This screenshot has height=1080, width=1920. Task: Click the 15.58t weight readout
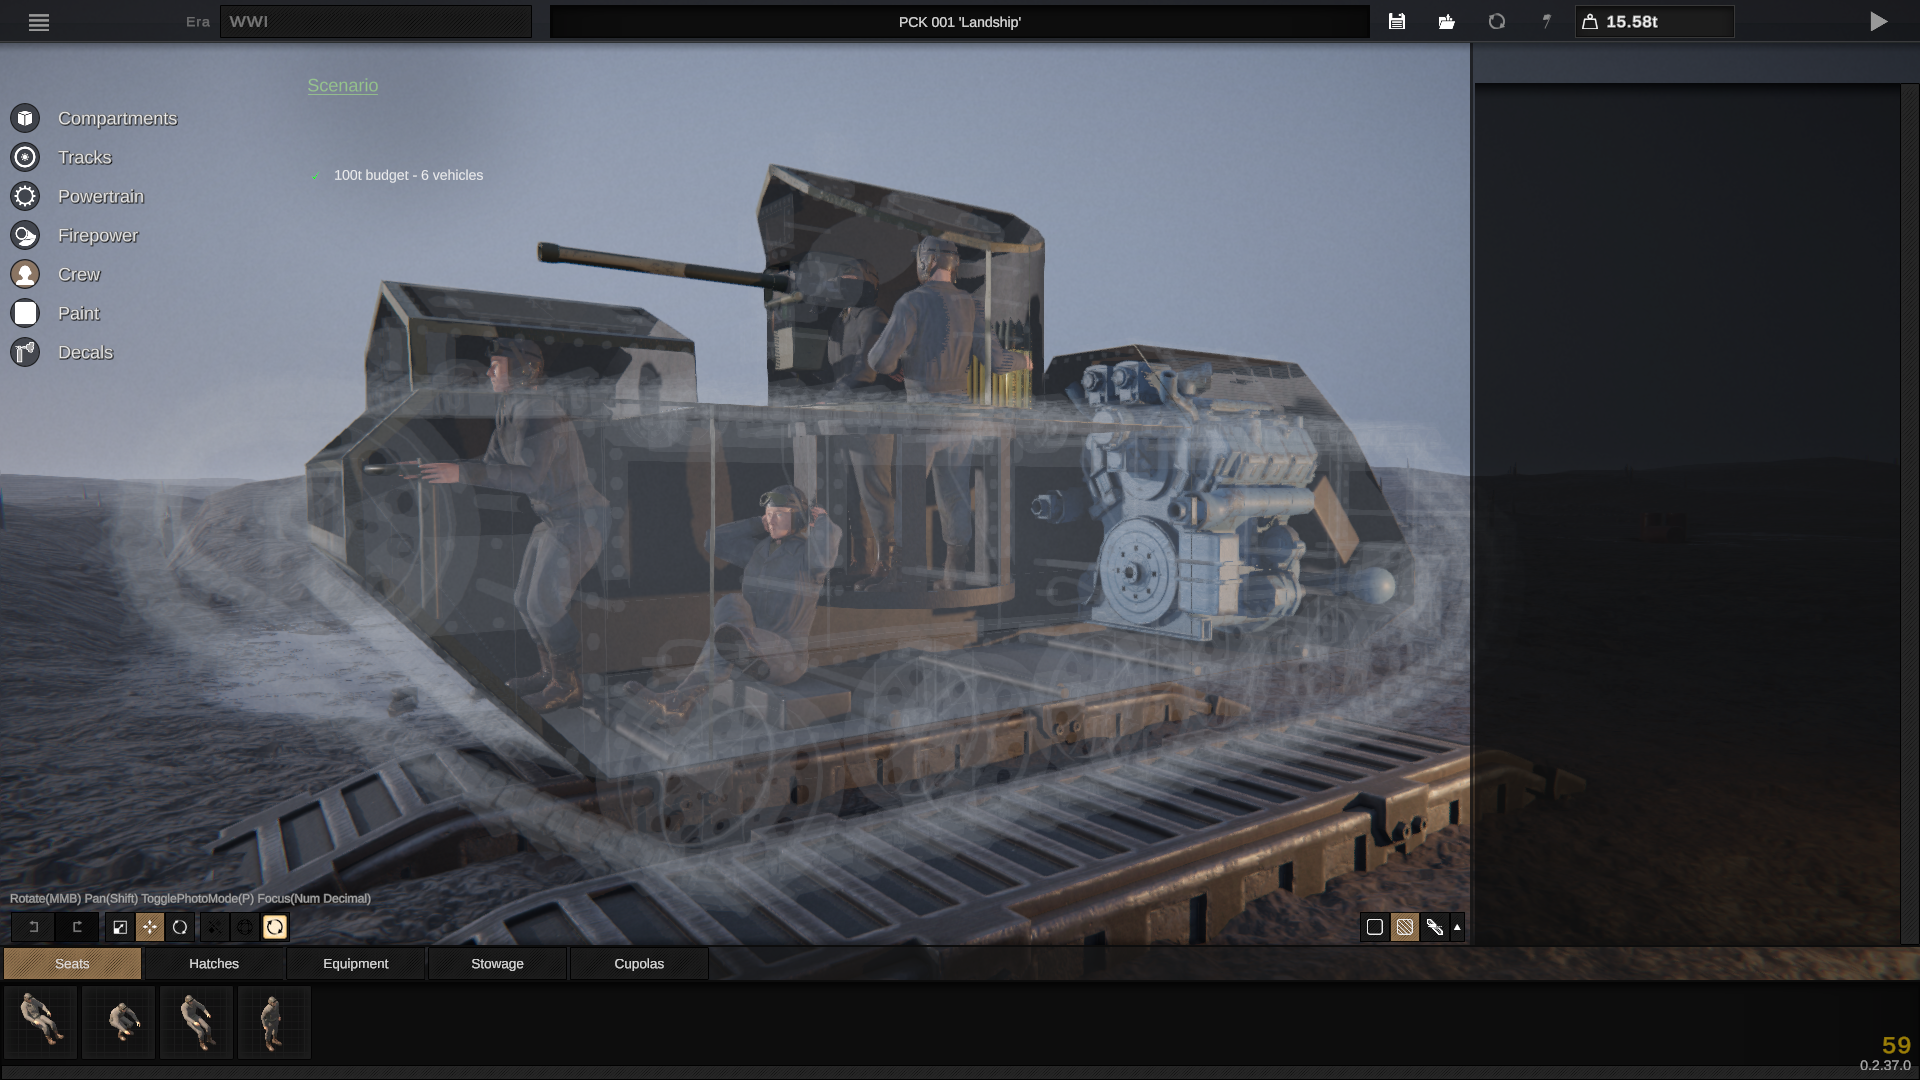point(1655,22)
